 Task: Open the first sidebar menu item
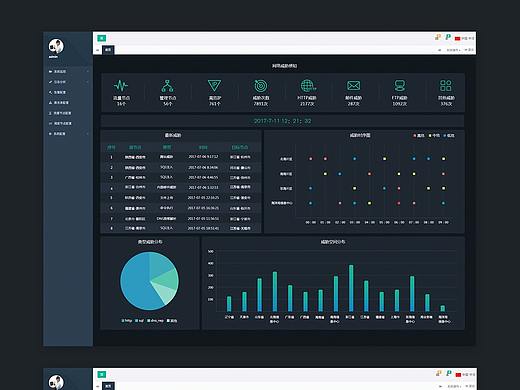pyautogui.click(x=68, y=72)
